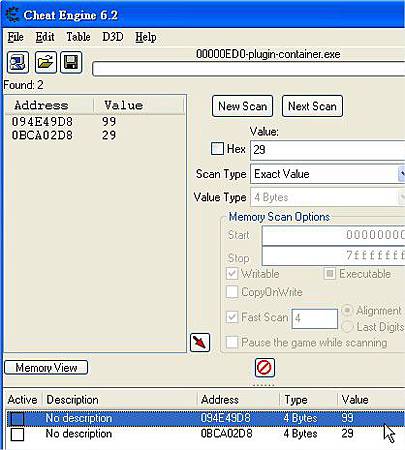
Task: Click value 29 in found list
Action: pos(109,135)
